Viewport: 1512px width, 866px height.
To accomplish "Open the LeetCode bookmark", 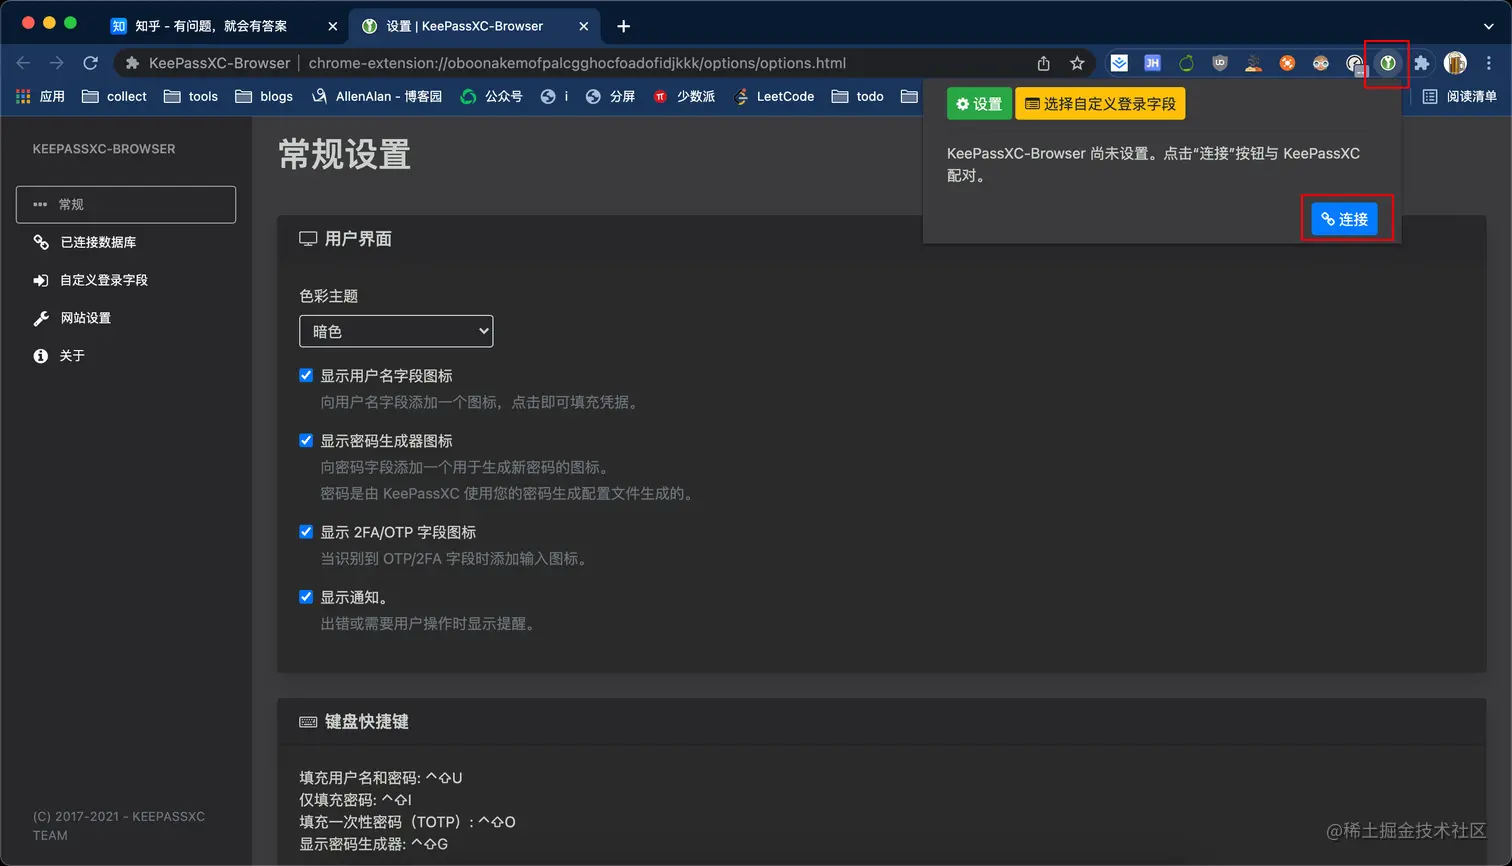I will pyautogui.click(x=774, y=96).
